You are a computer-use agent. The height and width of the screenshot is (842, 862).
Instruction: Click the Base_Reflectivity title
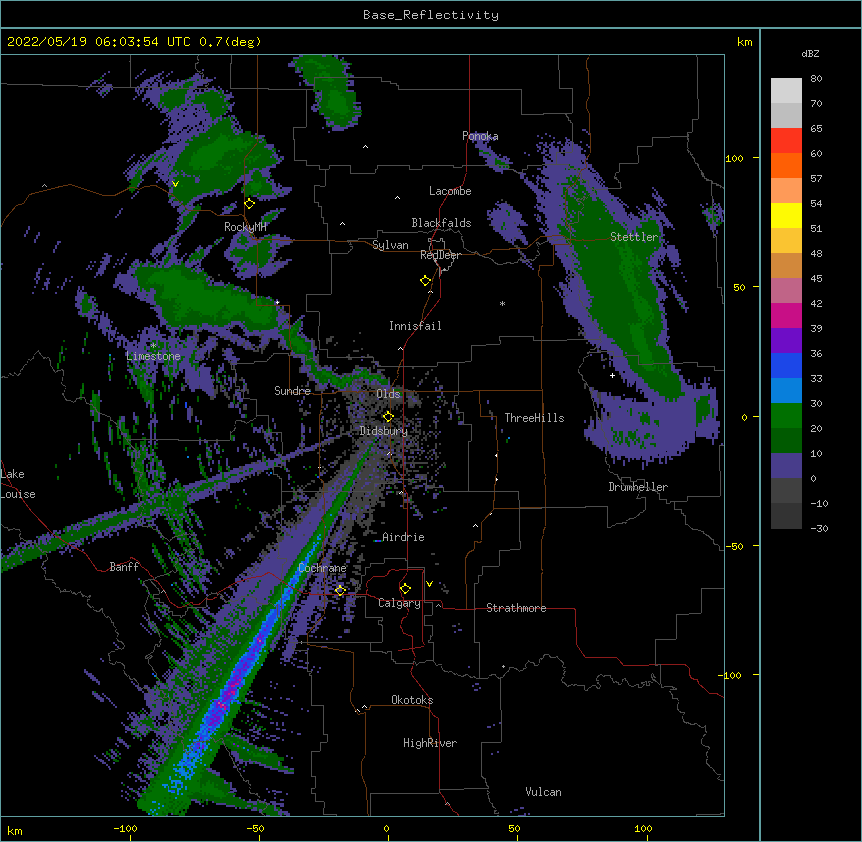pyautogui.click(x=431, y=15)
